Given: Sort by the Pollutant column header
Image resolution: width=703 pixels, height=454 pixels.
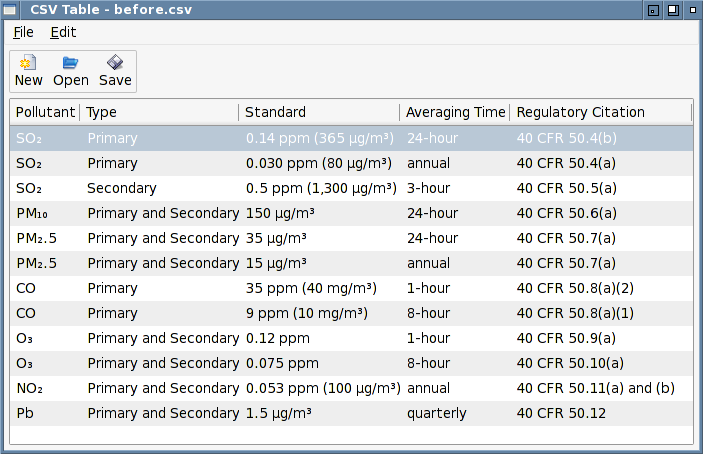Looking at the screenshot, I should point(45,112).
